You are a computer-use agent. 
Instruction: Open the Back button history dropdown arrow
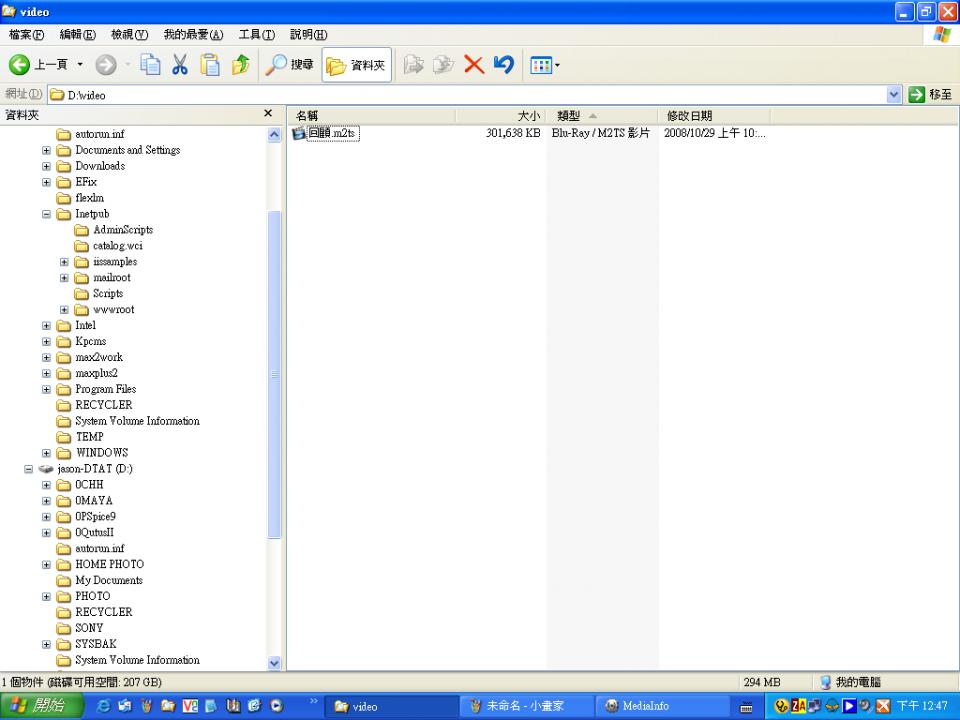pyautogui.click(x=80, y=64)
